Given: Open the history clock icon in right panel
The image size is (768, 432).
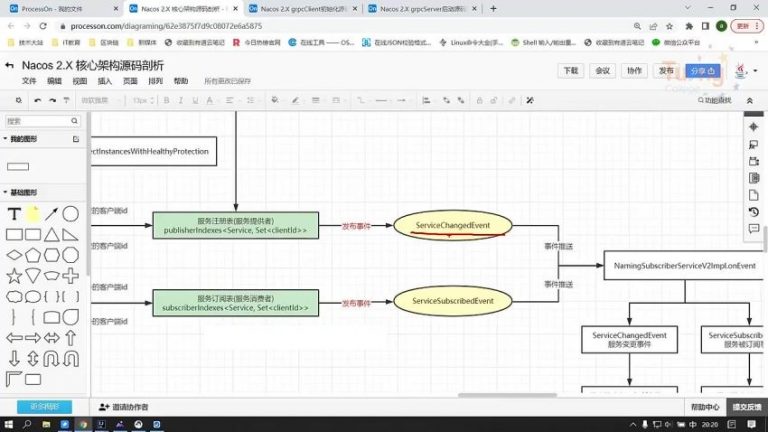Looking at the screenshot, I should 754,212.
